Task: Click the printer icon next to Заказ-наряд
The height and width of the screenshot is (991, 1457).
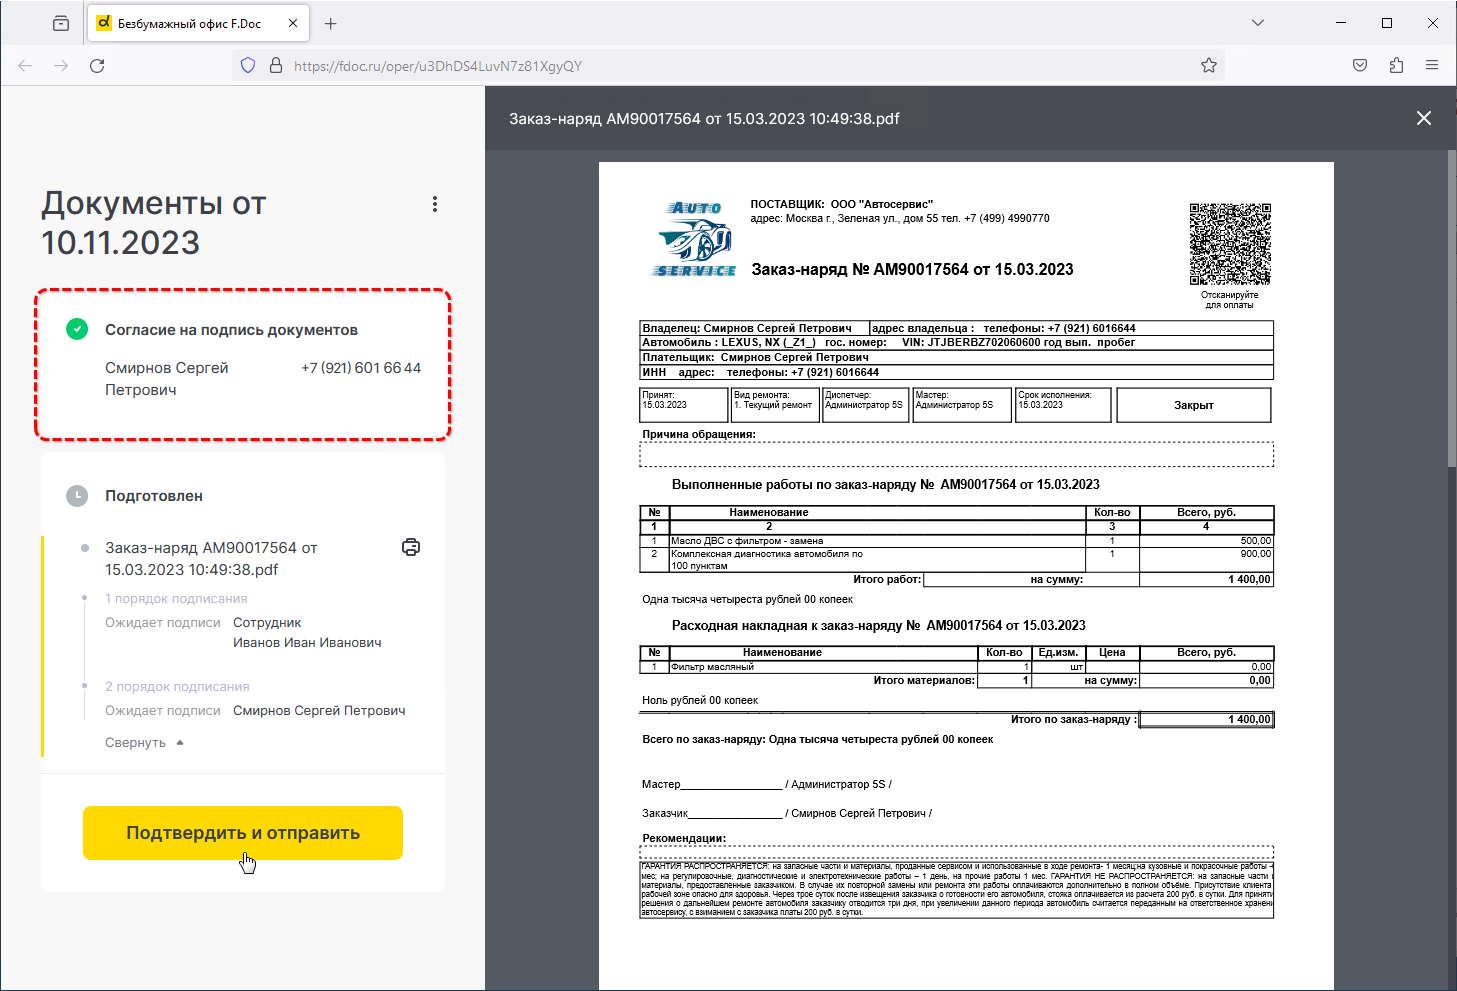Action: pos(411,547)
